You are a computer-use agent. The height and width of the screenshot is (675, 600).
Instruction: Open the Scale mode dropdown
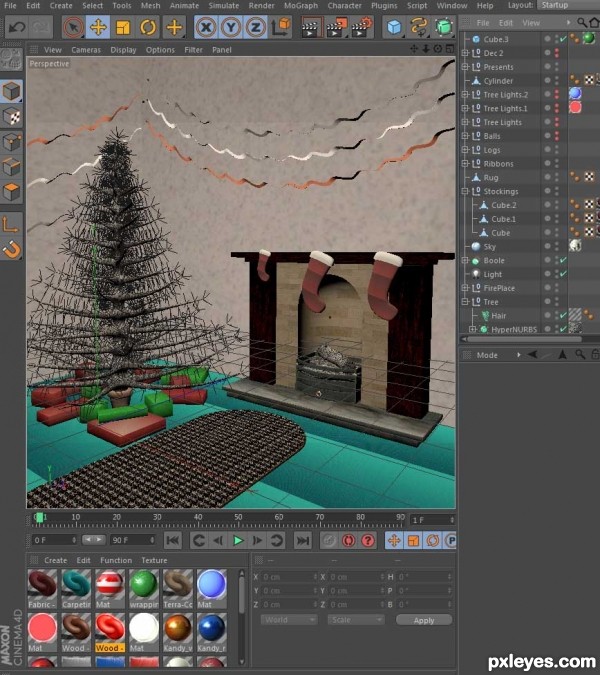[356, 620]
